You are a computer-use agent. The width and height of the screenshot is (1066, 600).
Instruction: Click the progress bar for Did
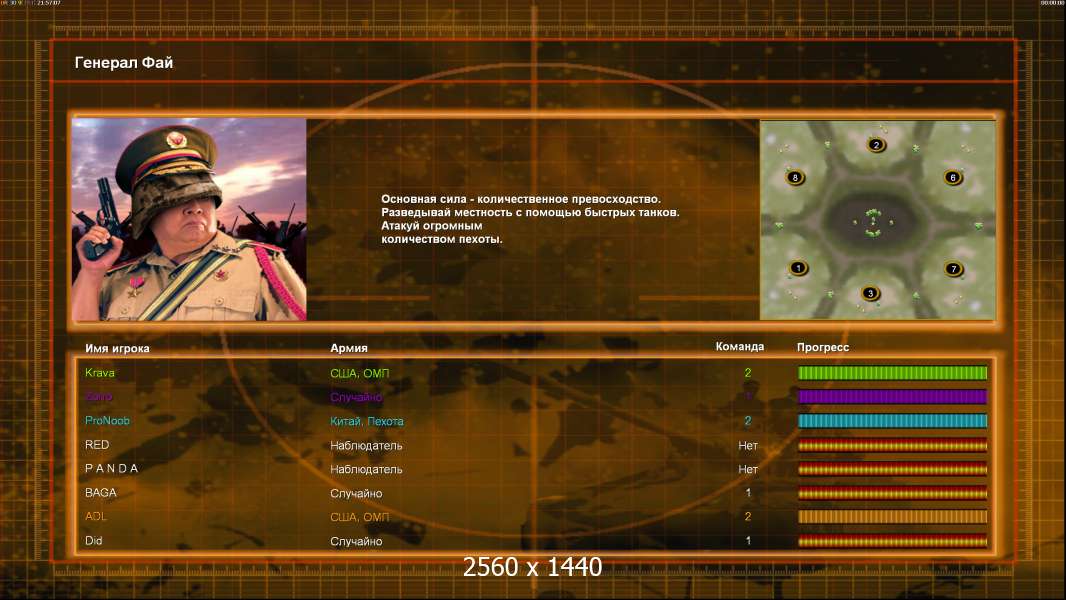(892, 541)
